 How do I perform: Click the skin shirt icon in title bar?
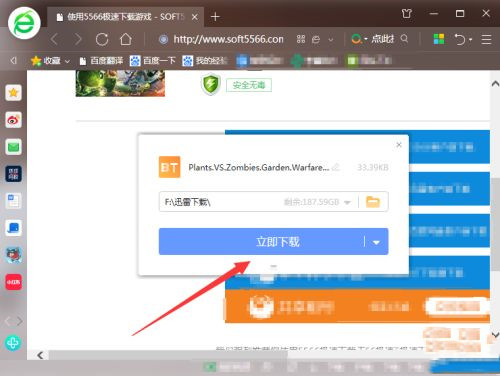(x=407, y=14)
